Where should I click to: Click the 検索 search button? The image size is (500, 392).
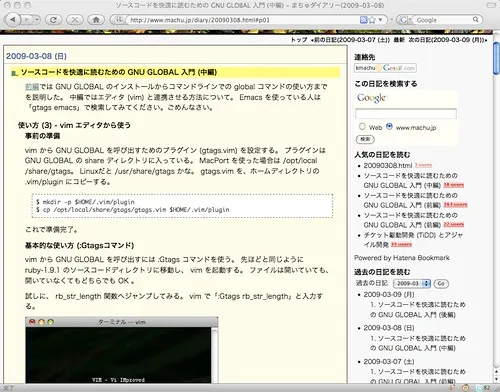(365, 139)
